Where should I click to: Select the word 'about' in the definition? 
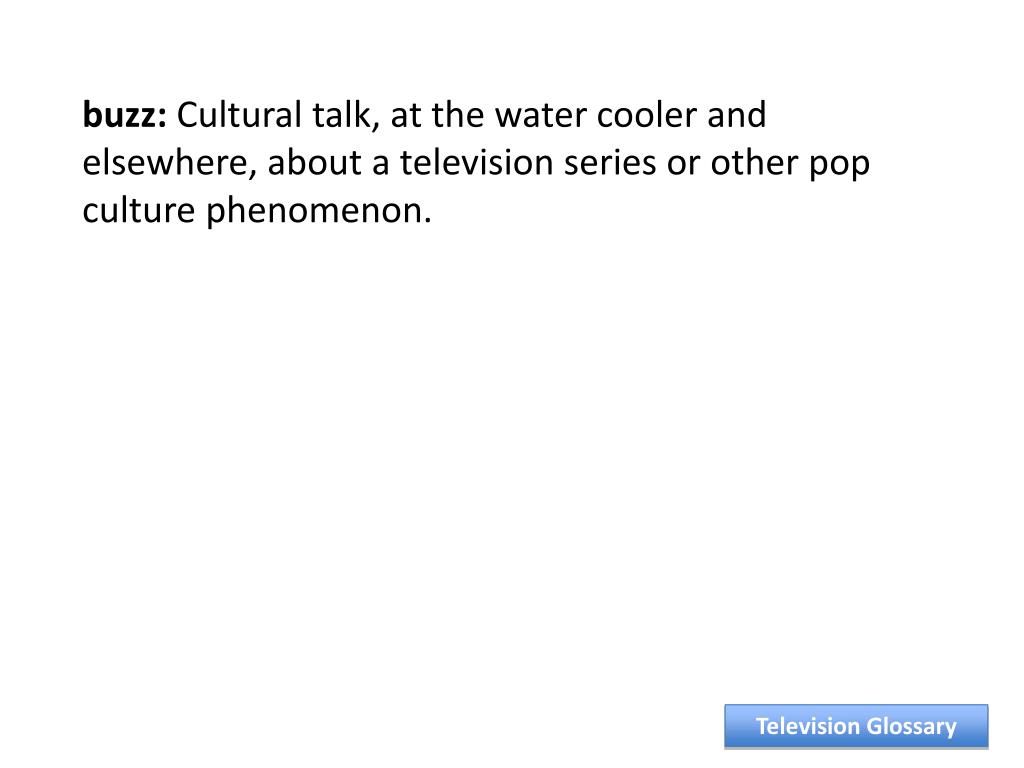tap(315, 163)
